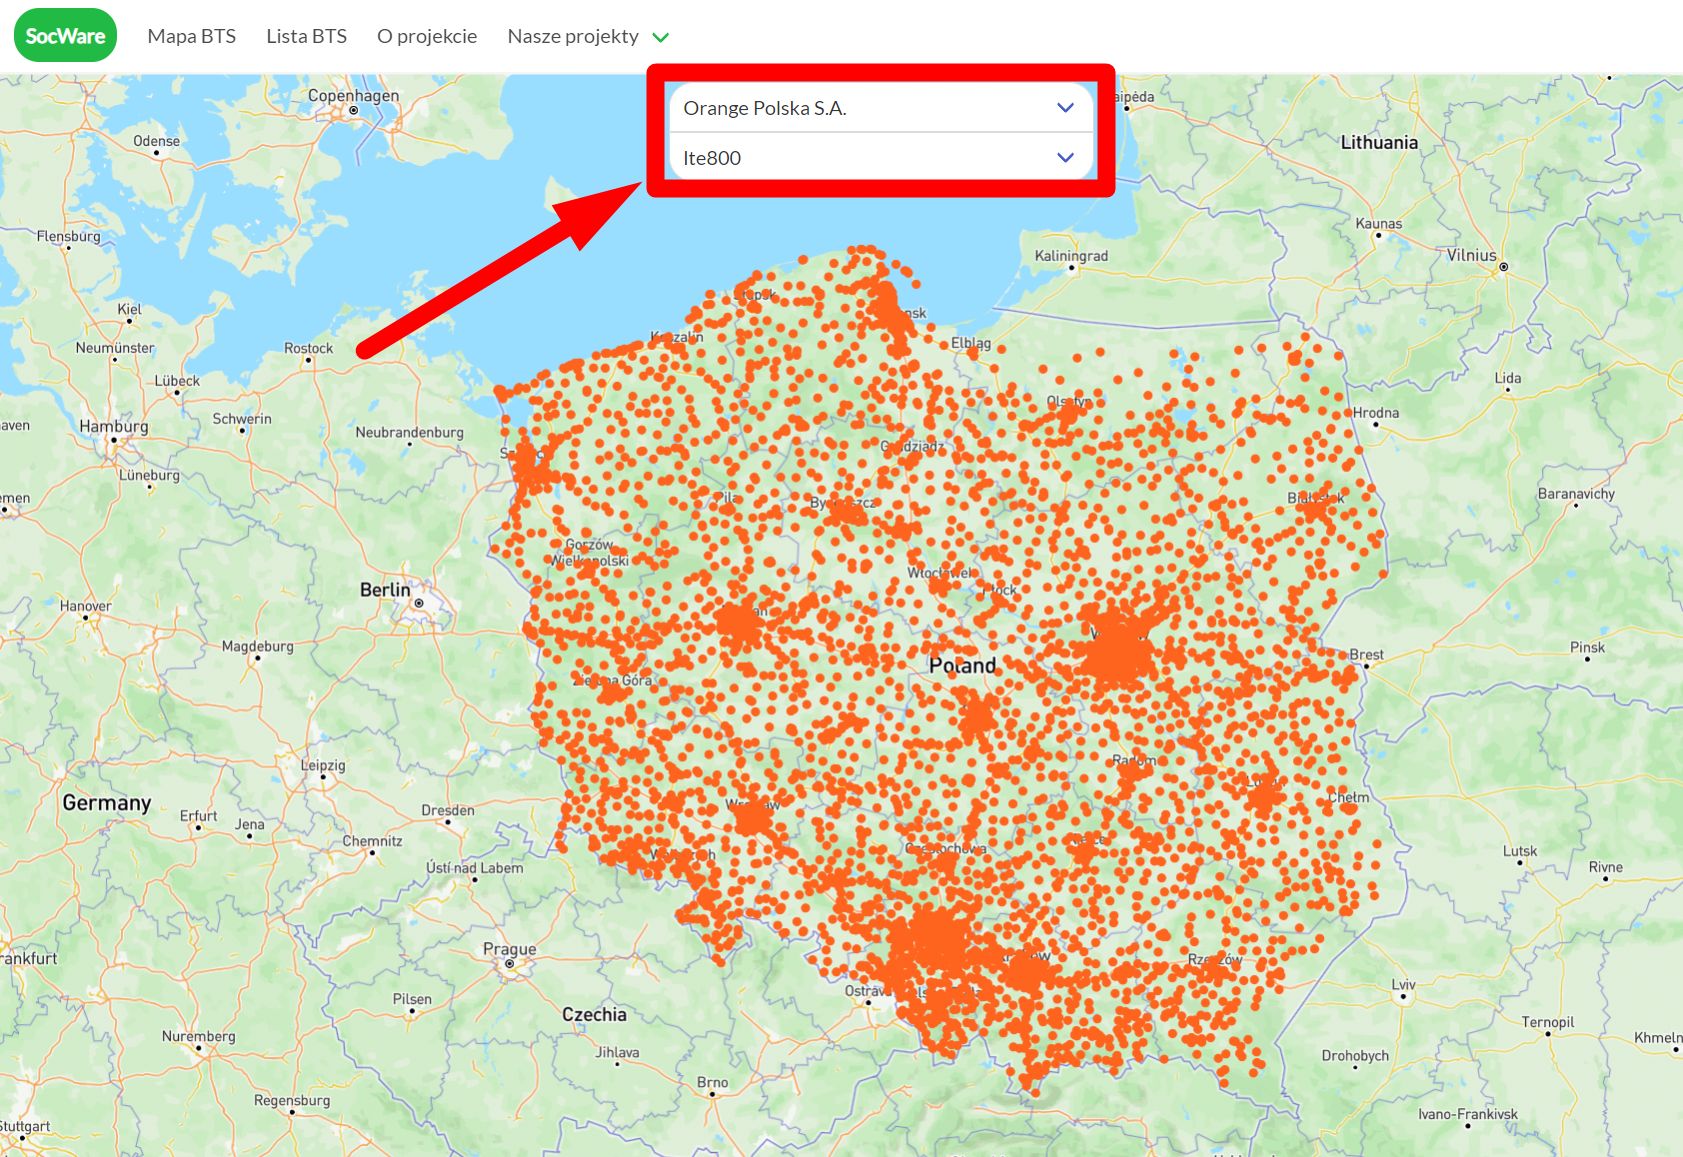The height and width of the screenshot is (1157, 1683).
Task: Click the chevron arrow on the operator selector
Action: 1065,107
